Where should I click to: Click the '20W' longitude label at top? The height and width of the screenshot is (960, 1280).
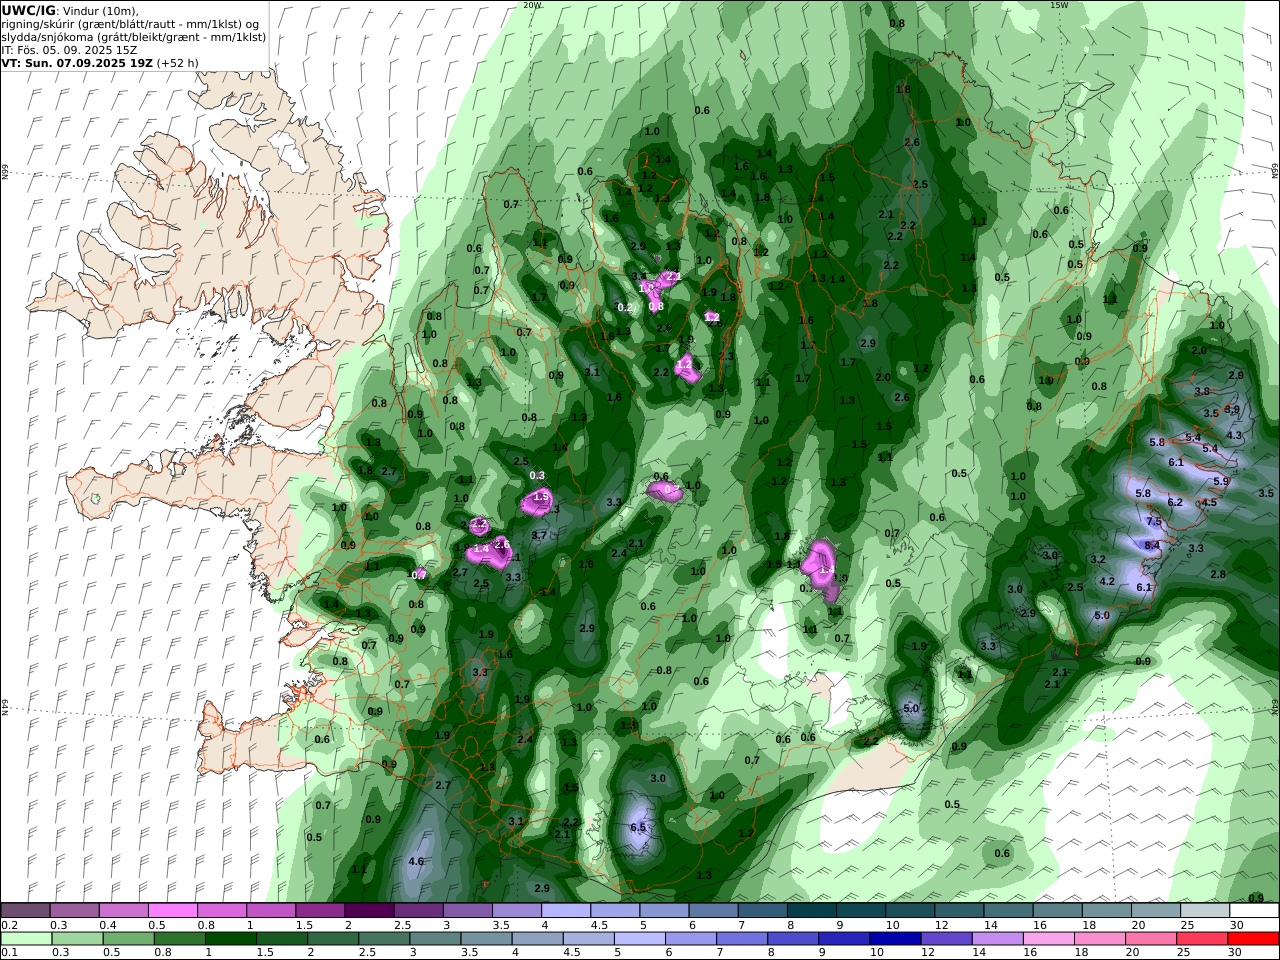532,5
